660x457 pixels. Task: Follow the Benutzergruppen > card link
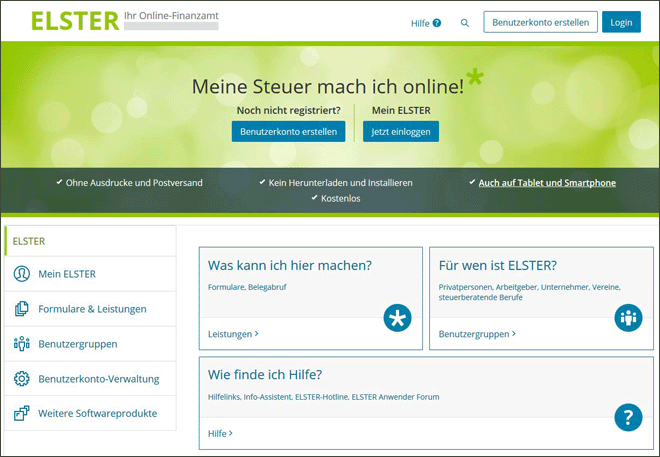(477, 334)
